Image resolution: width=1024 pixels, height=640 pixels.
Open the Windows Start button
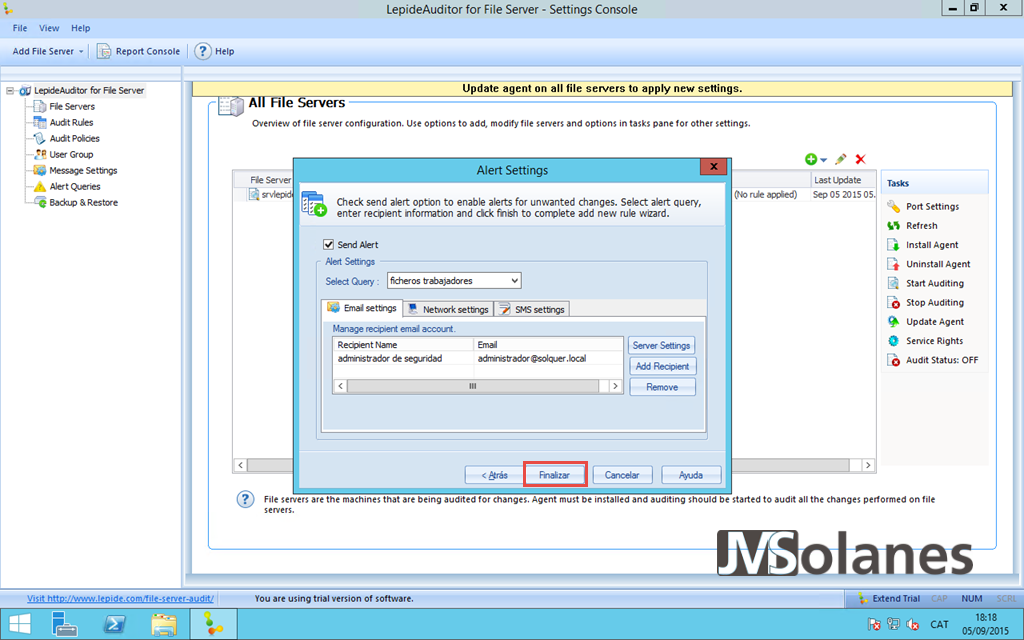19,624
